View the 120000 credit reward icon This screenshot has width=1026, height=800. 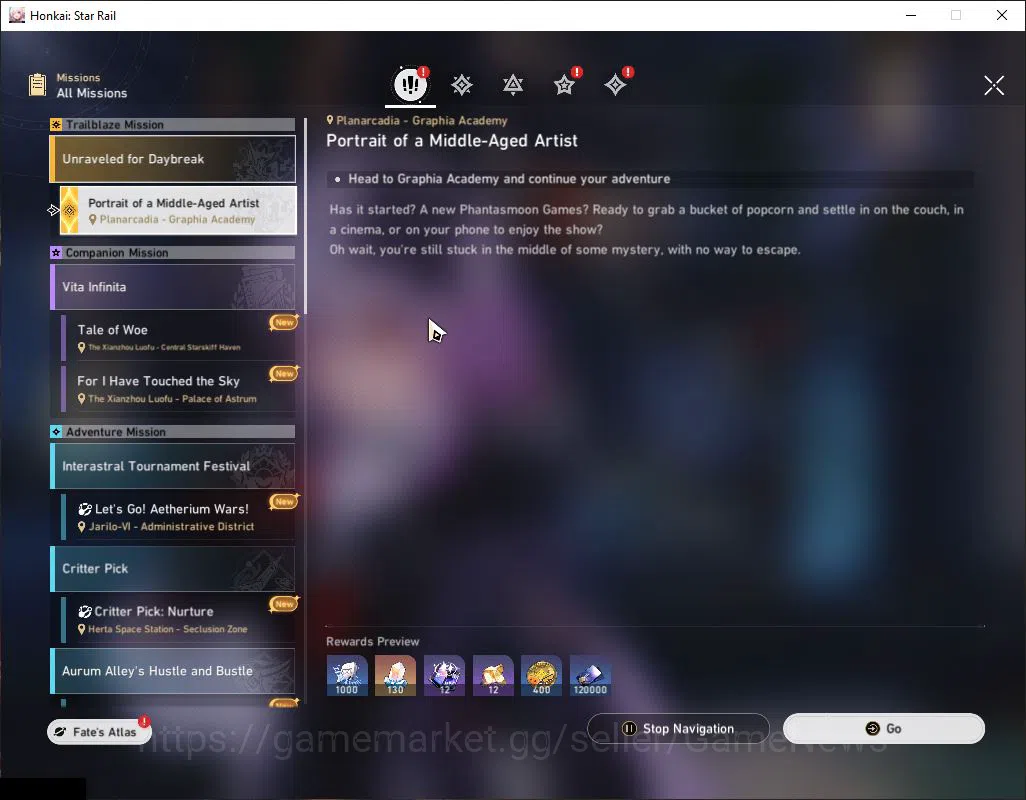click(590, 676)
